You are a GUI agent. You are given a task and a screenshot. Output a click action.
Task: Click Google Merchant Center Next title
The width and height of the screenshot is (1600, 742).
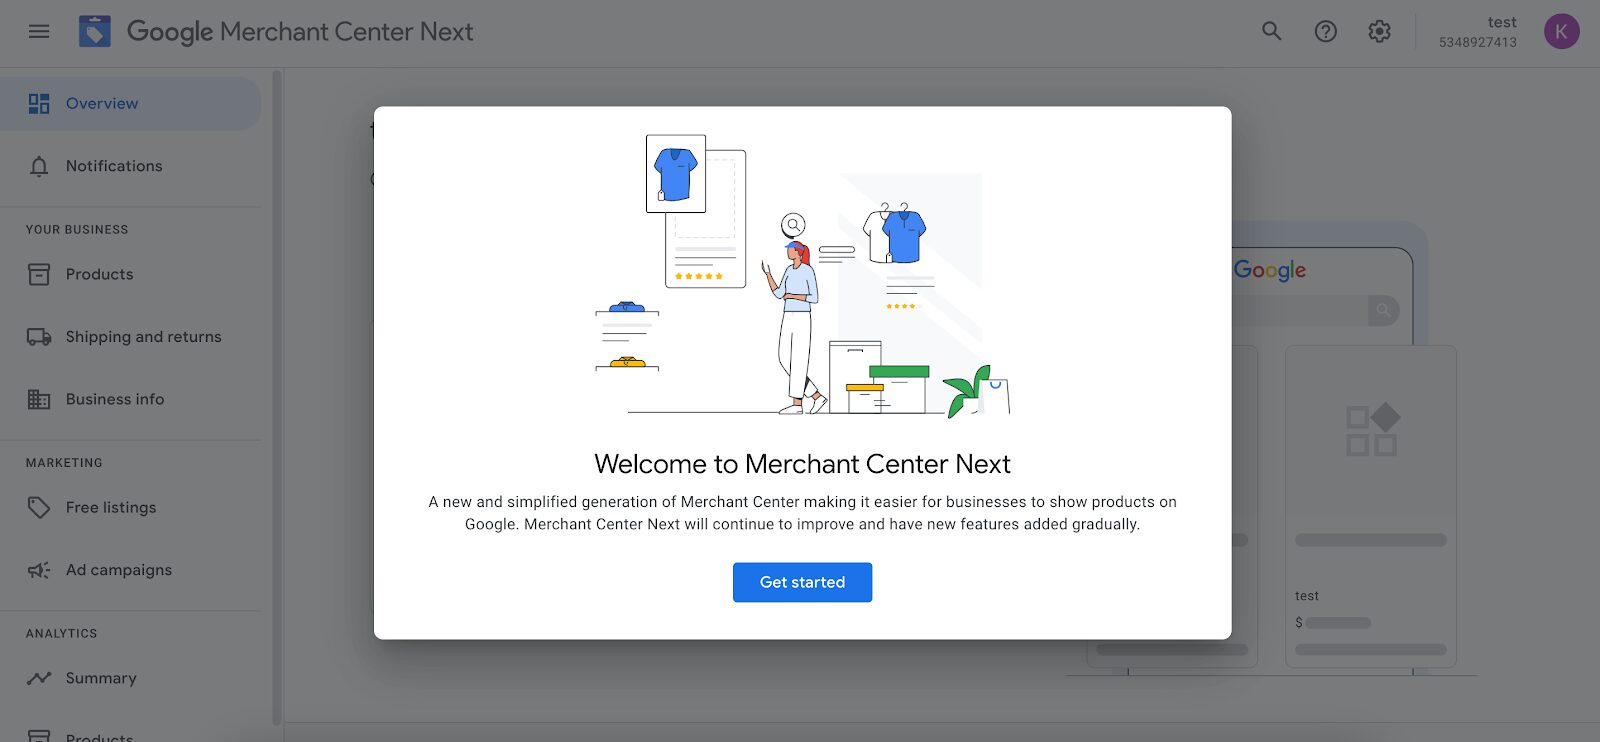pyautogui.click(x=300, y=32)
